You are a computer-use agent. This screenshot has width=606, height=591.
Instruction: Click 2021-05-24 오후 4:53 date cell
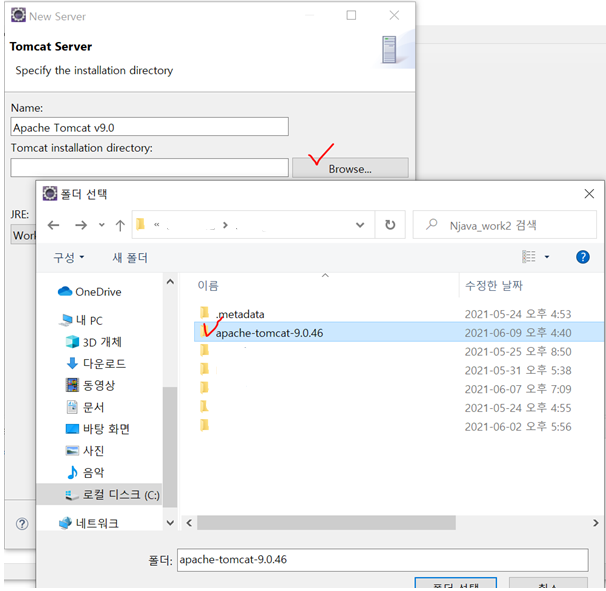(x=518, y=314)
